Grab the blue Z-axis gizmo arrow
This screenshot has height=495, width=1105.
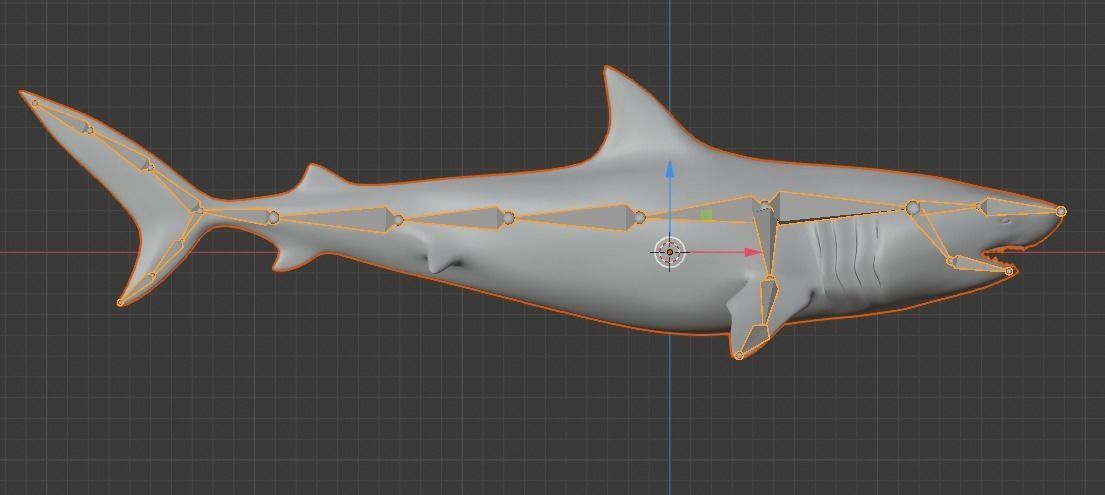(669, 169)
